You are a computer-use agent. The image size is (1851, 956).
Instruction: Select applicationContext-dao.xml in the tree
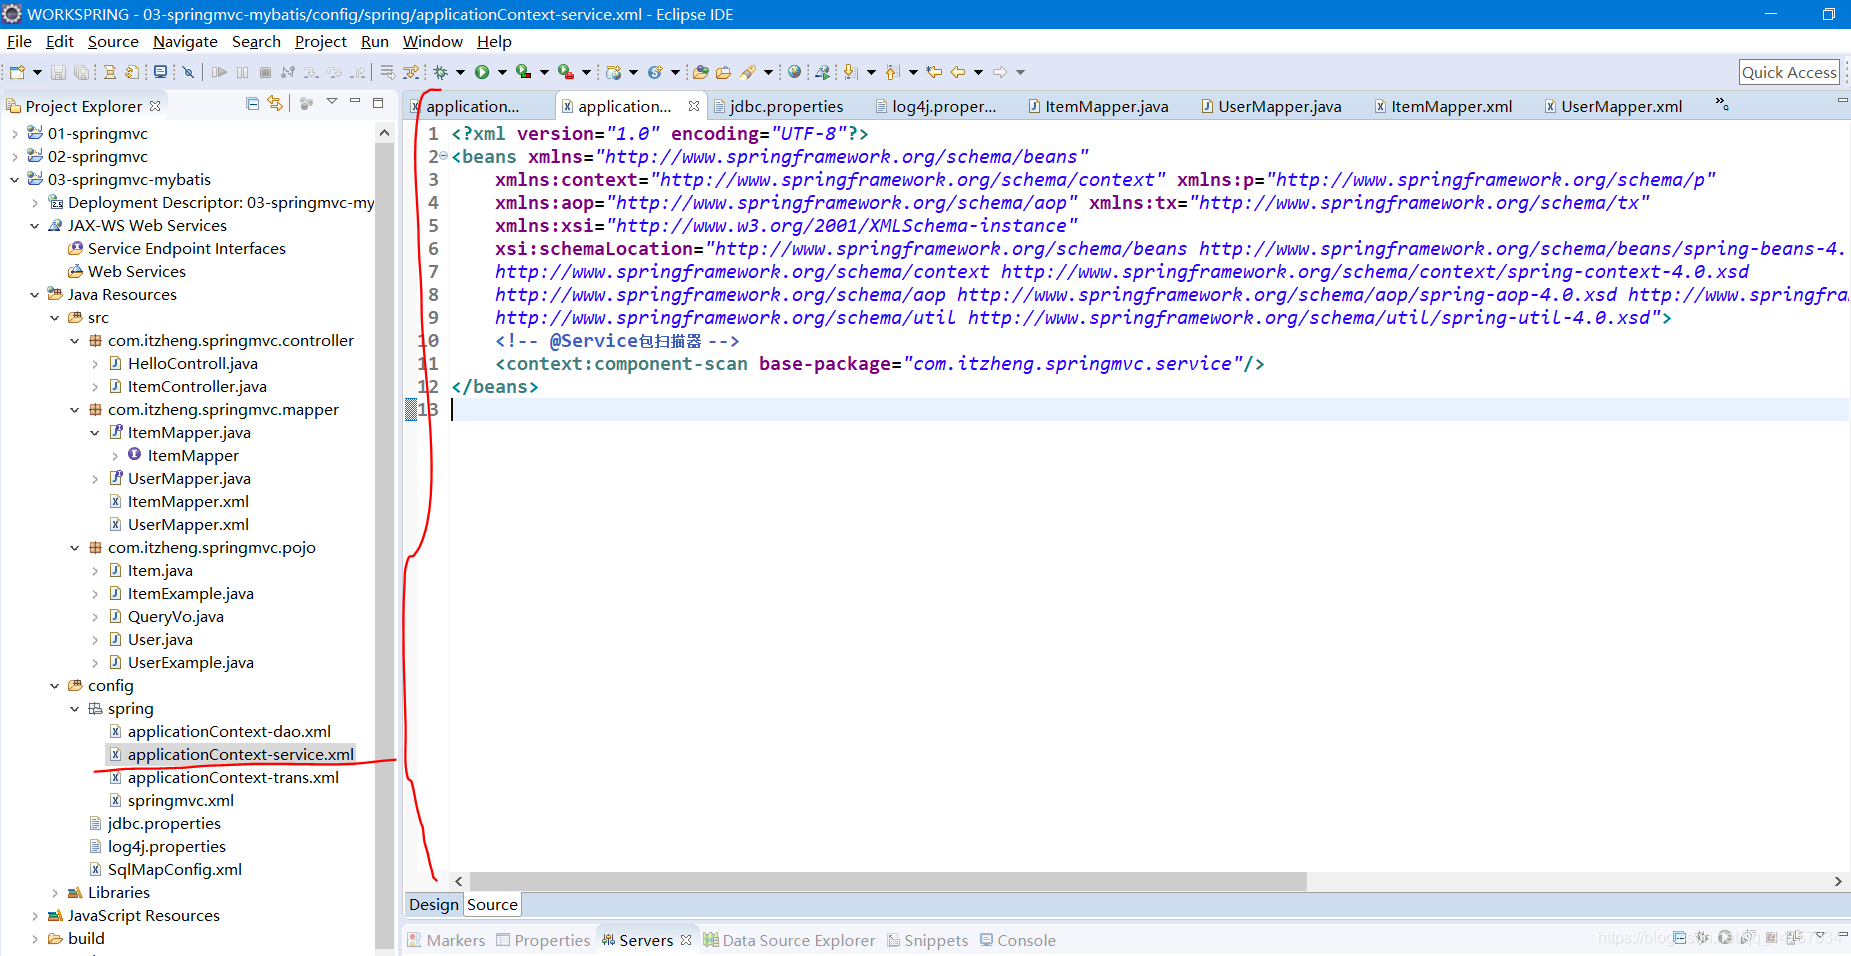pos(229,732)
